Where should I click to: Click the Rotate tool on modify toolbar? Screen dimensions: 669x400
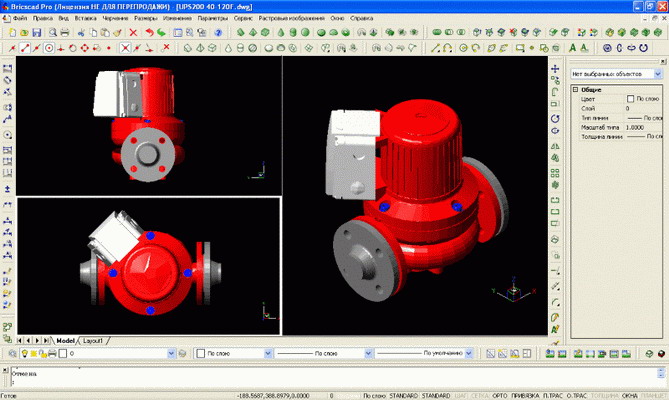point(555,119)
